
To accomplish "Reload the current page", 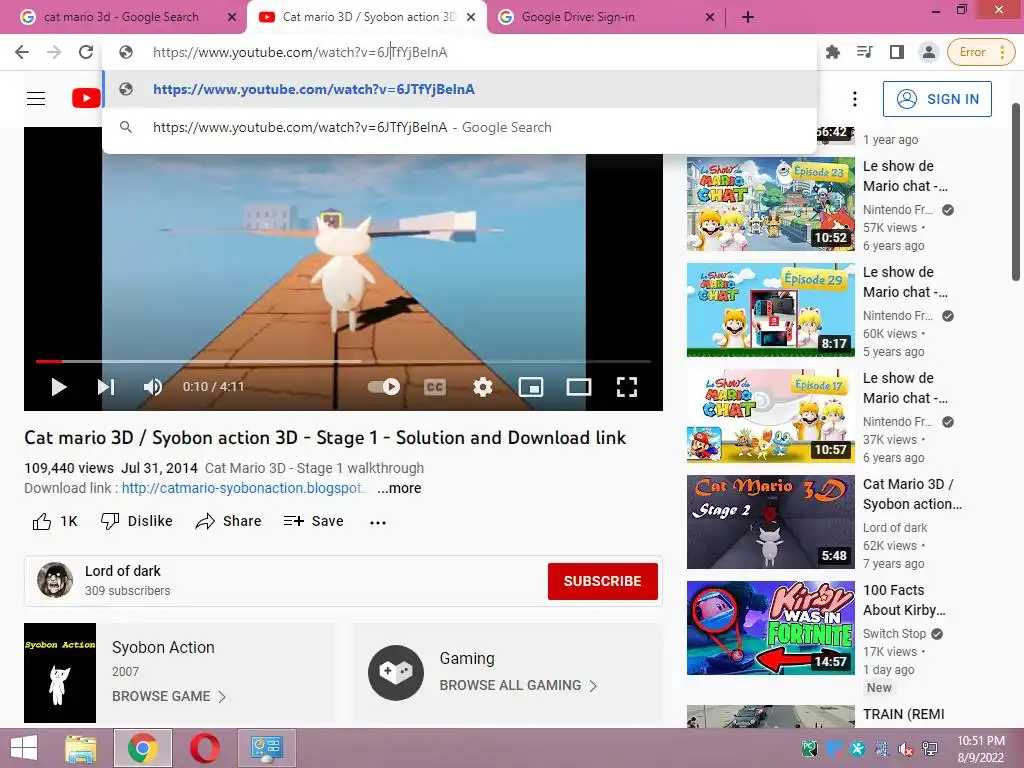I will (86, 52).
